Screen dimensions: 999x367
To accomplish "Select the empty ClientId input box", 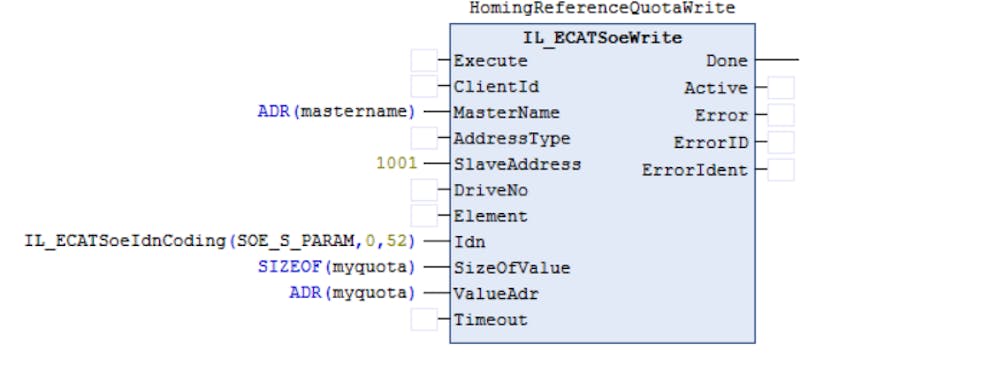I will point(424,86).
